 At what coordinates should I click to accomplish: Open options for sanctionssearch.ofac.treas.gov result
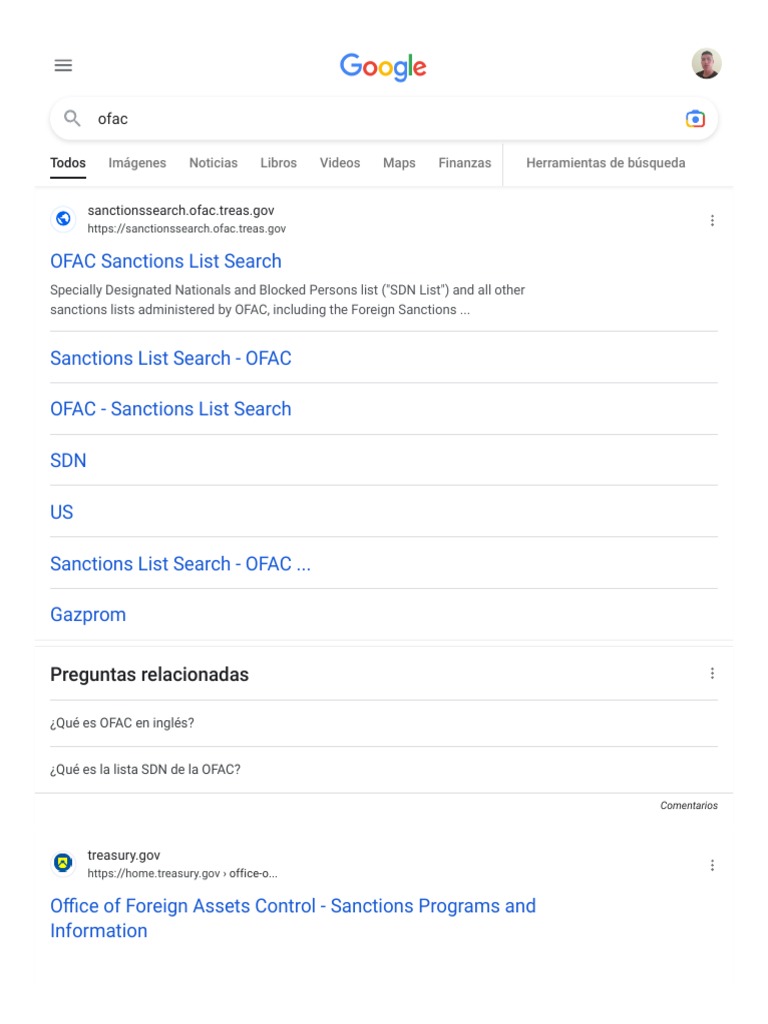pos(712,220)
